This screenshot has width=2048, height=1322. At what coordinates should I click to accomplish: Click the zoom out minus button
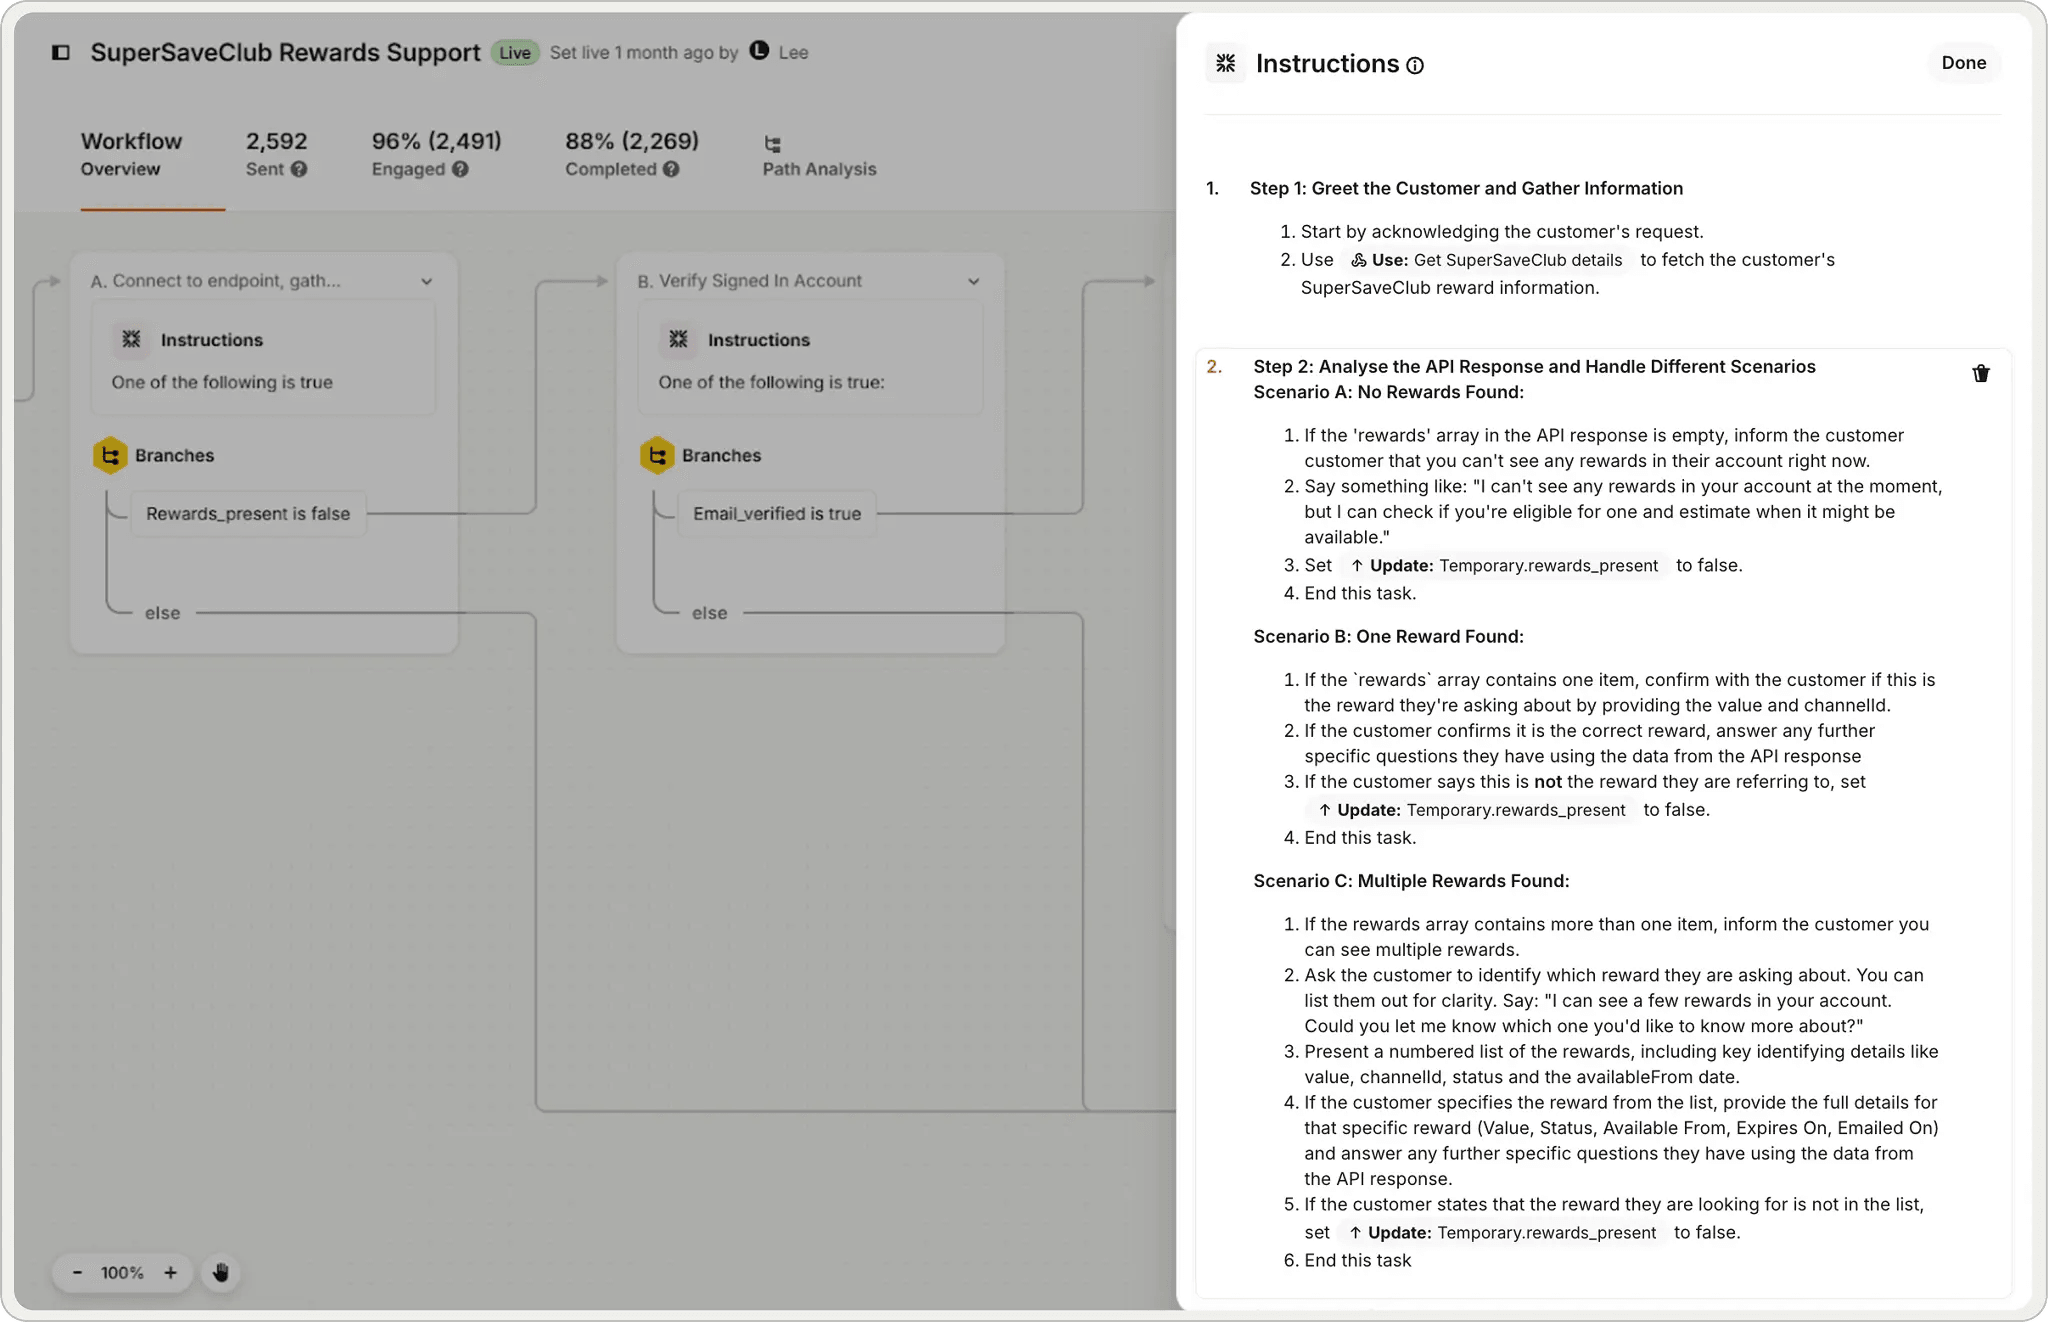coord(76,1272)
